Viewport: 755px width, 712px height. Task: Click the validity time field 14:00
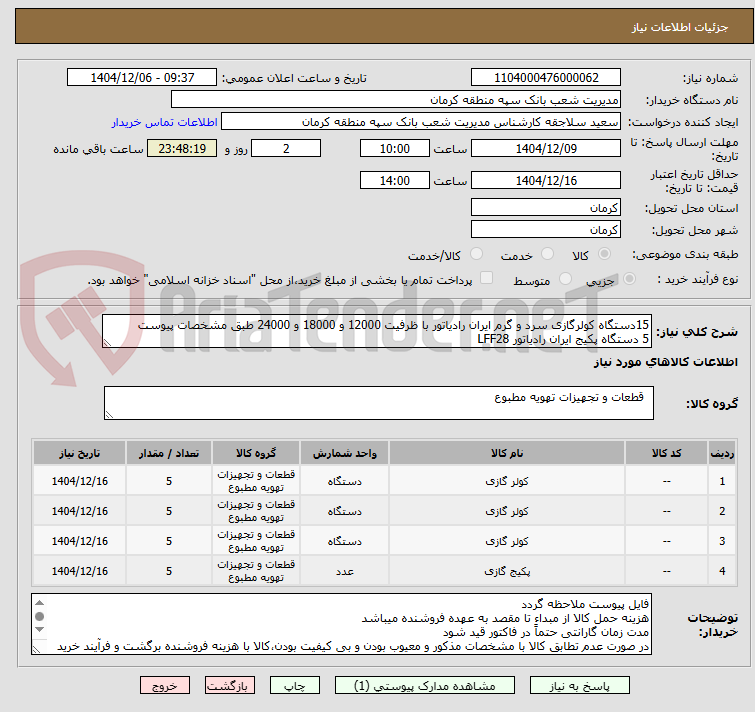click(394, 181)
